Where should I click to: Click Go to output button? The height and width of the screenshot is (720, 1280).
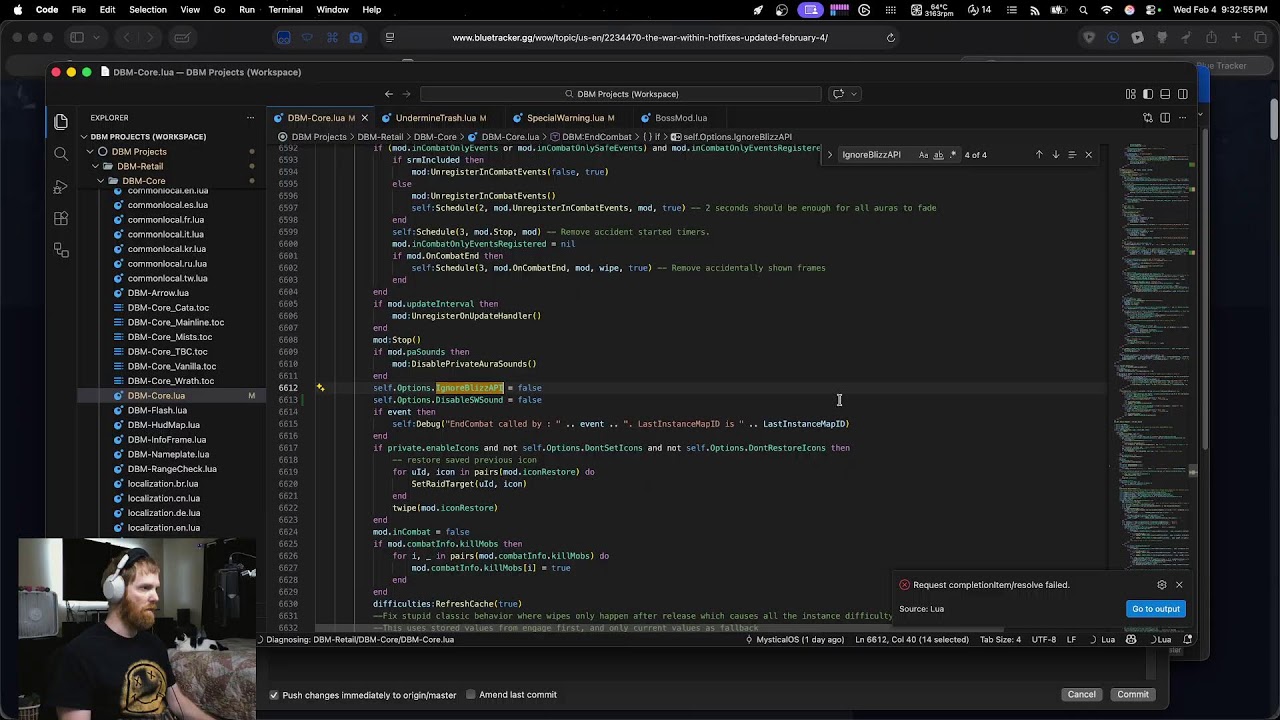[1155, 609]
